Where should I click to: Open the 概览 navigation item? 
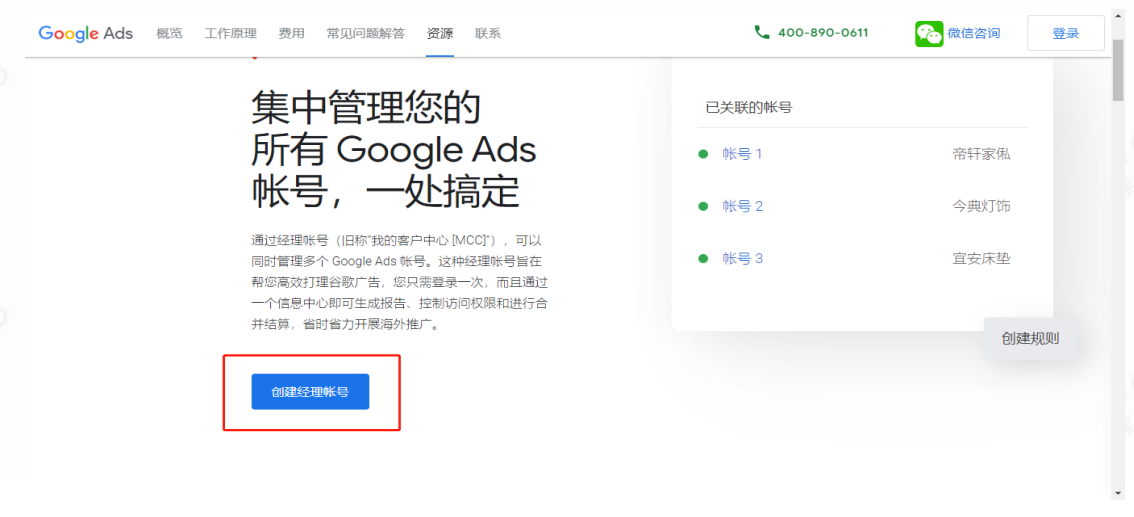tap(170, 33)
